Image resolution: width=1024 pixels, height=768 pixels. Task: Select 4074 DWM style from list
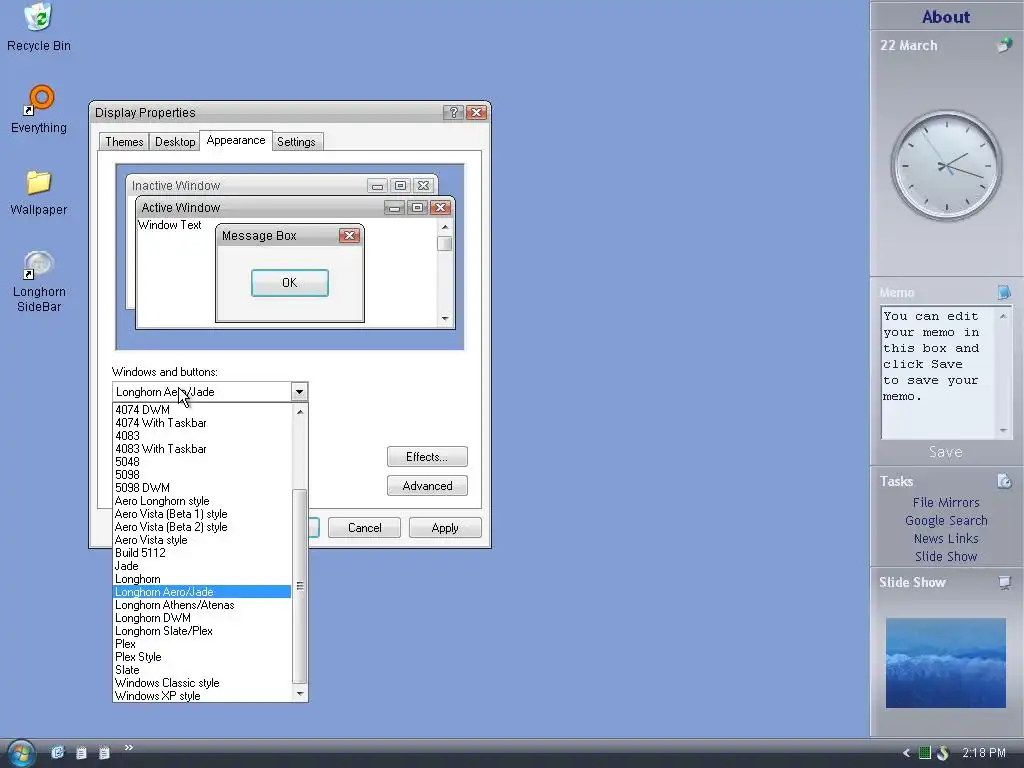coord(202,410)
